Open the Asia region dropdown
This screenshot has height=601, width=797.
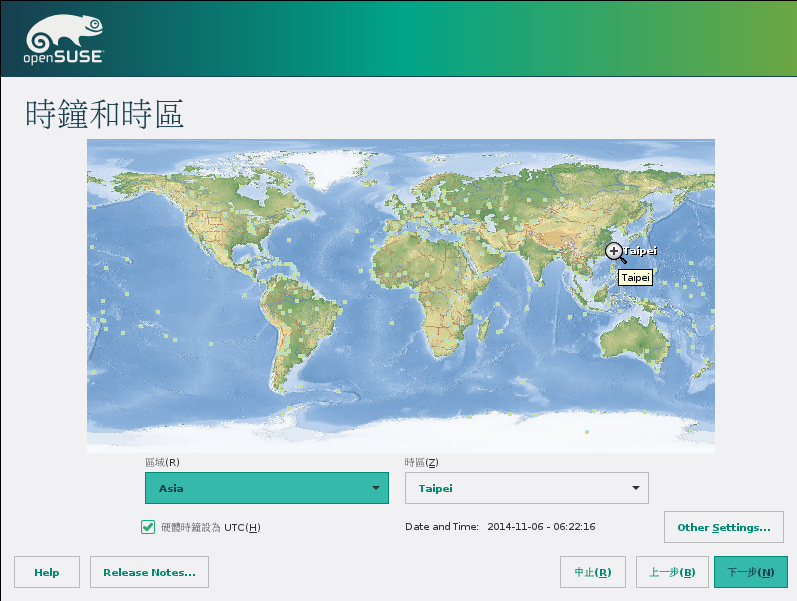coord(267,488)
